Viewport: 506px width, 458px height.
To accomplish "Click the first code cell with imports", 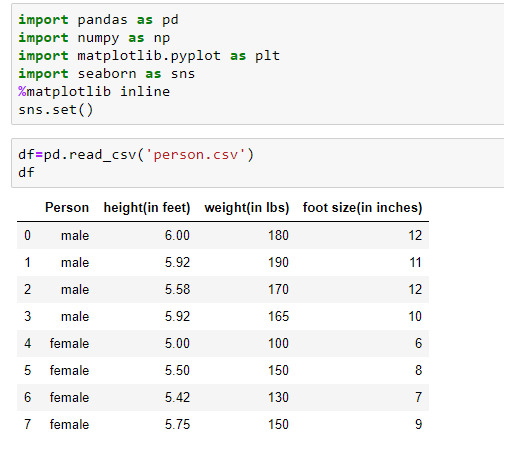I will coord(258,64).
